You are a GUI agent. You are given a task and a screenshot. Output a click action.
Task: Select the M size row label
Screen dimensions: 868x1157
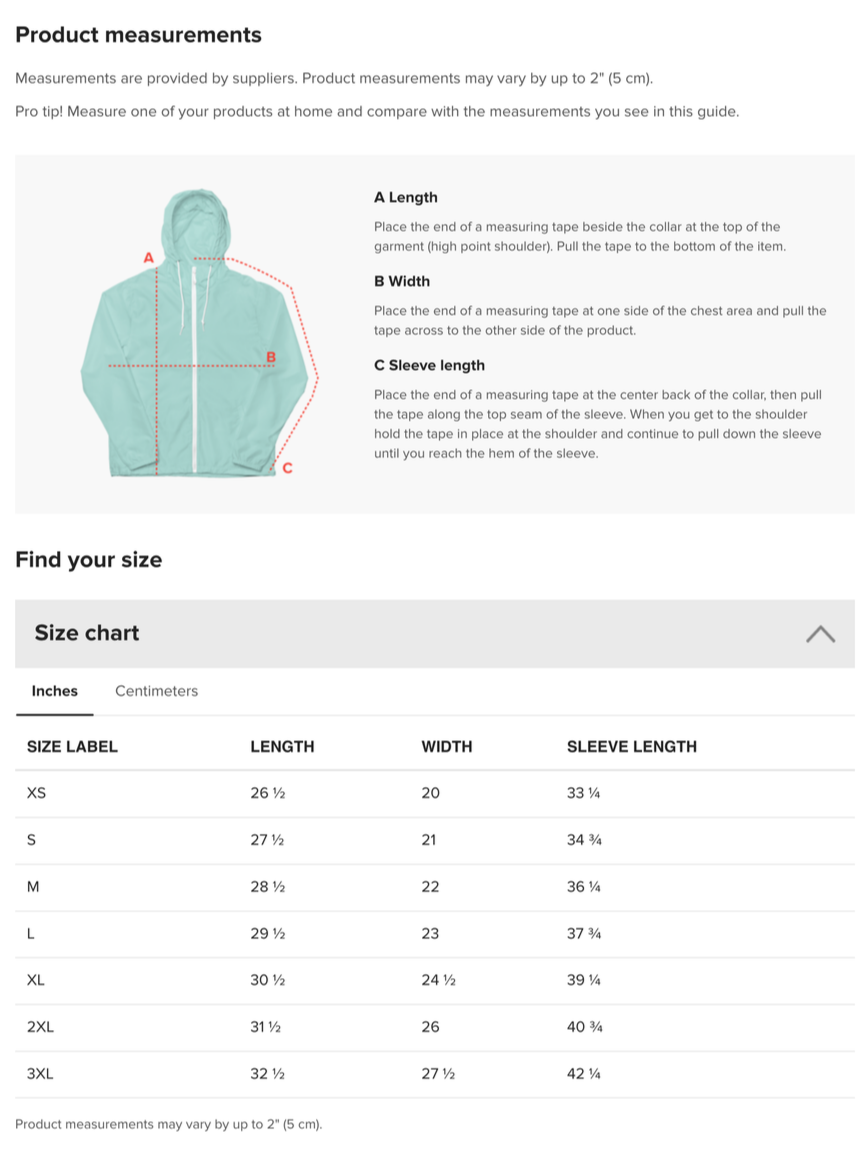point(33,887)
